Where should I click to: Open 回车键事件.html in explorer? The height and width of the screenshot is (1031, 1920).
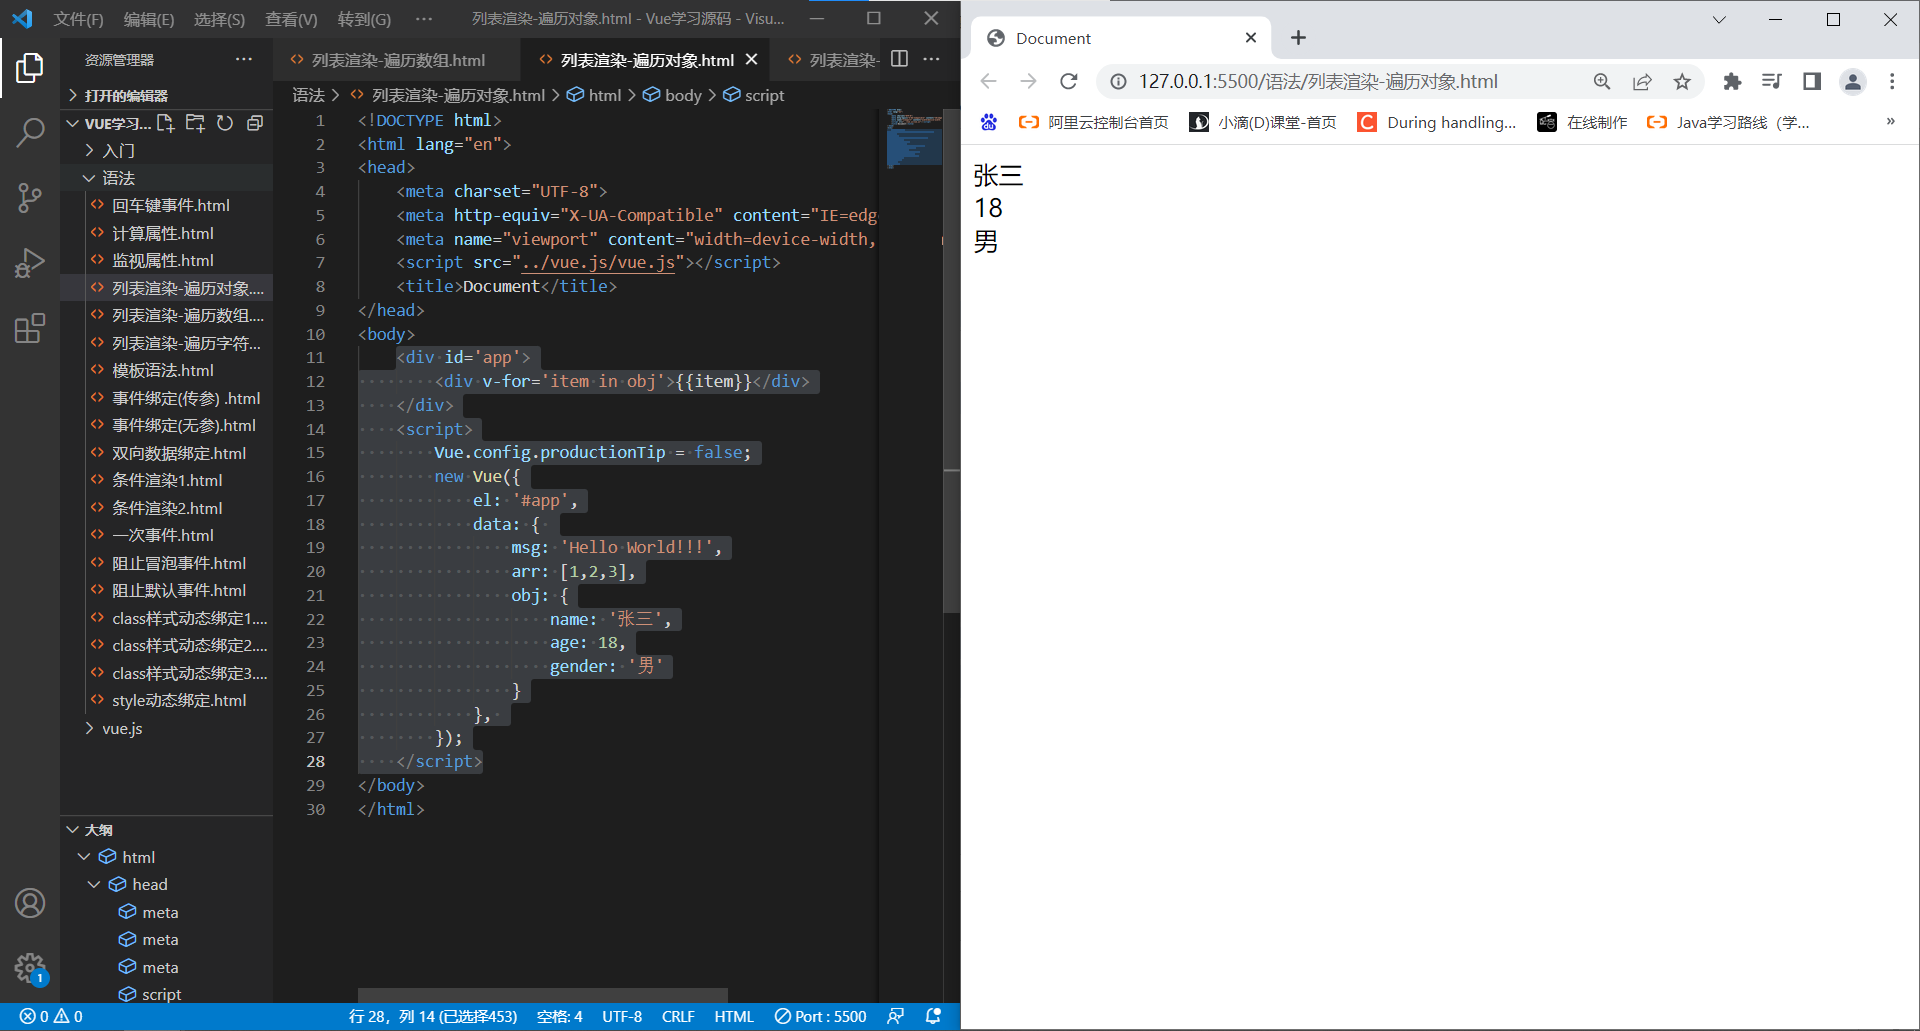pyautogui.click(x=171, y=205)
